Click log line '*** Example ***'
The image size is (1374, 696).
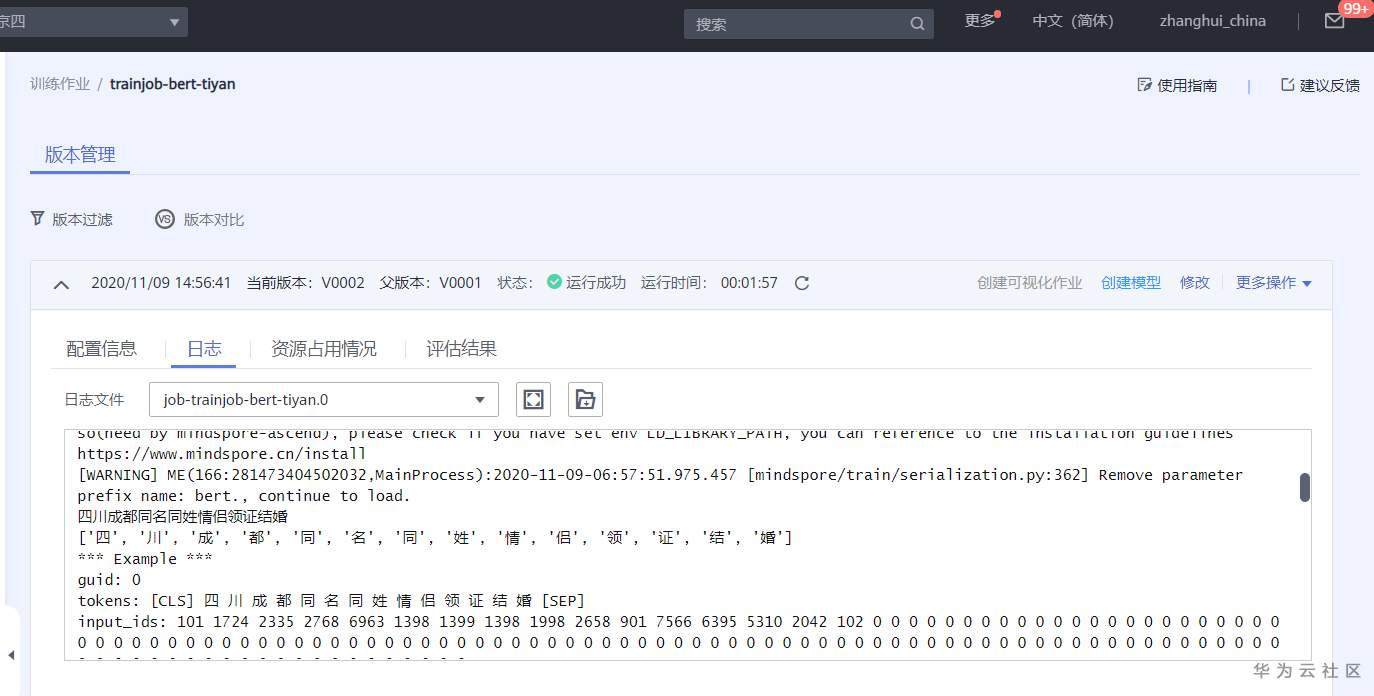click(x=145, y=559)
